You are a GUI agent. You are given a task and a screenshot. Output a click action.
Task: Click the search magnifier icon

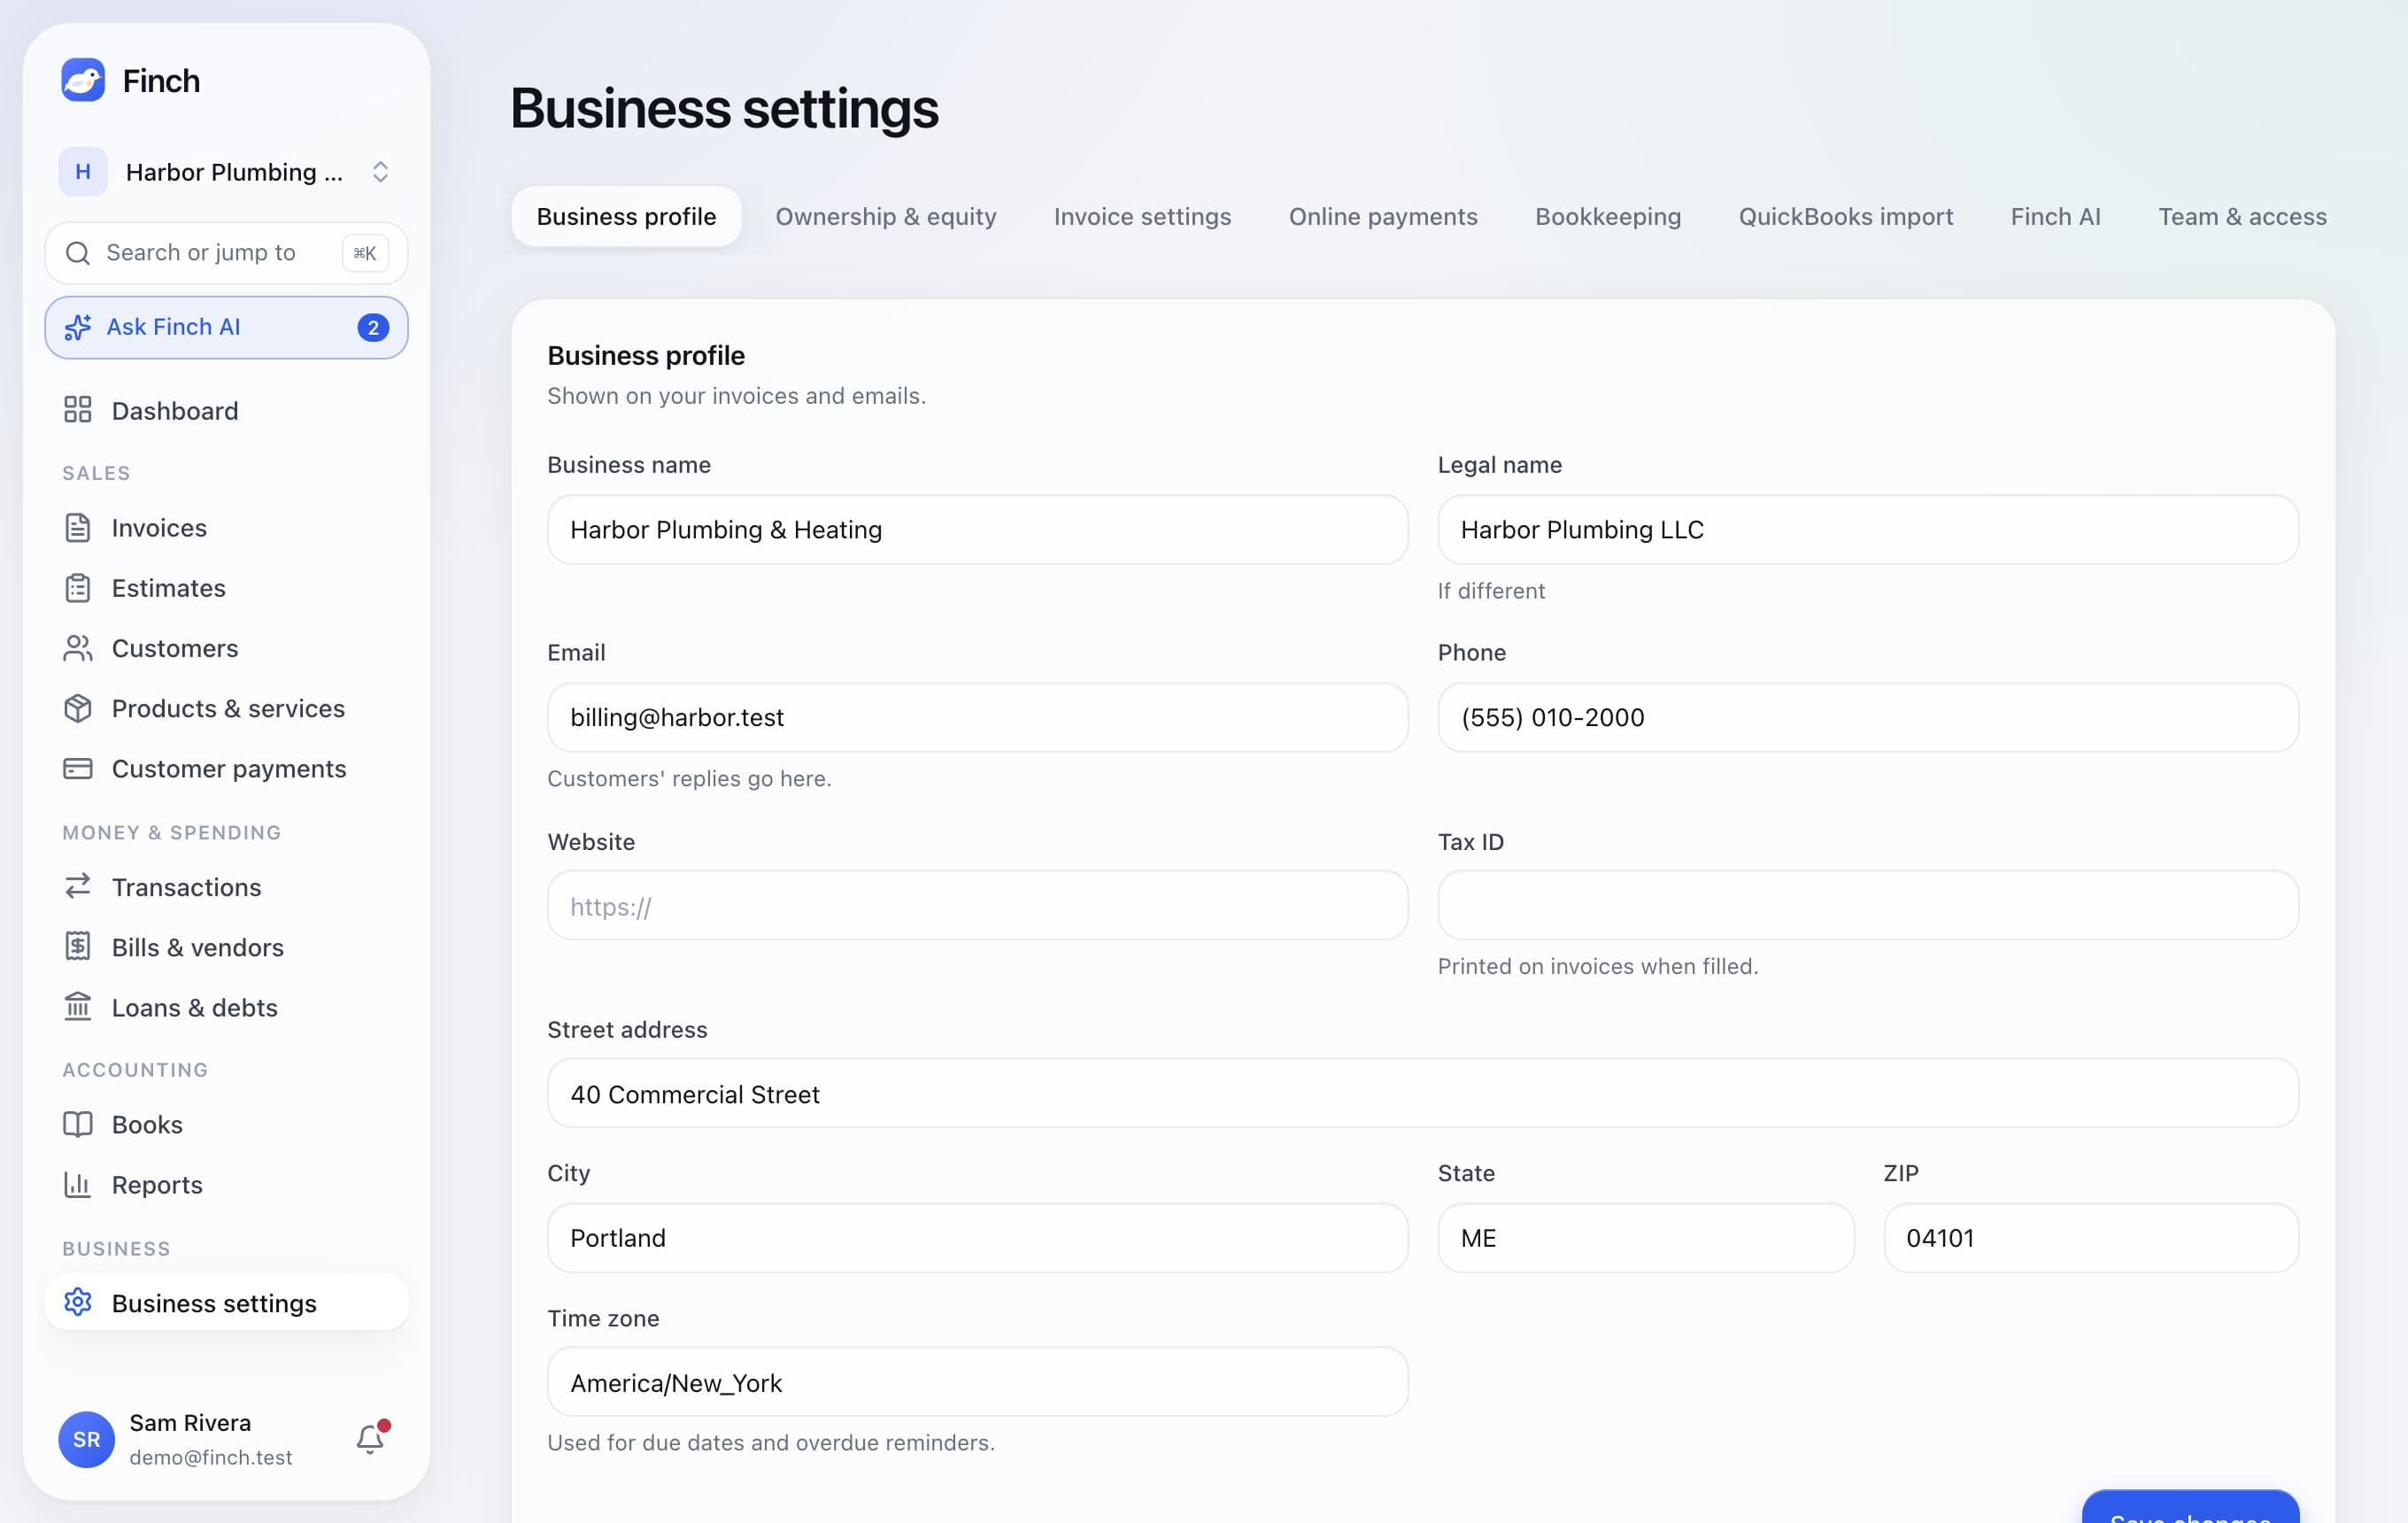[x=78, y=253]
